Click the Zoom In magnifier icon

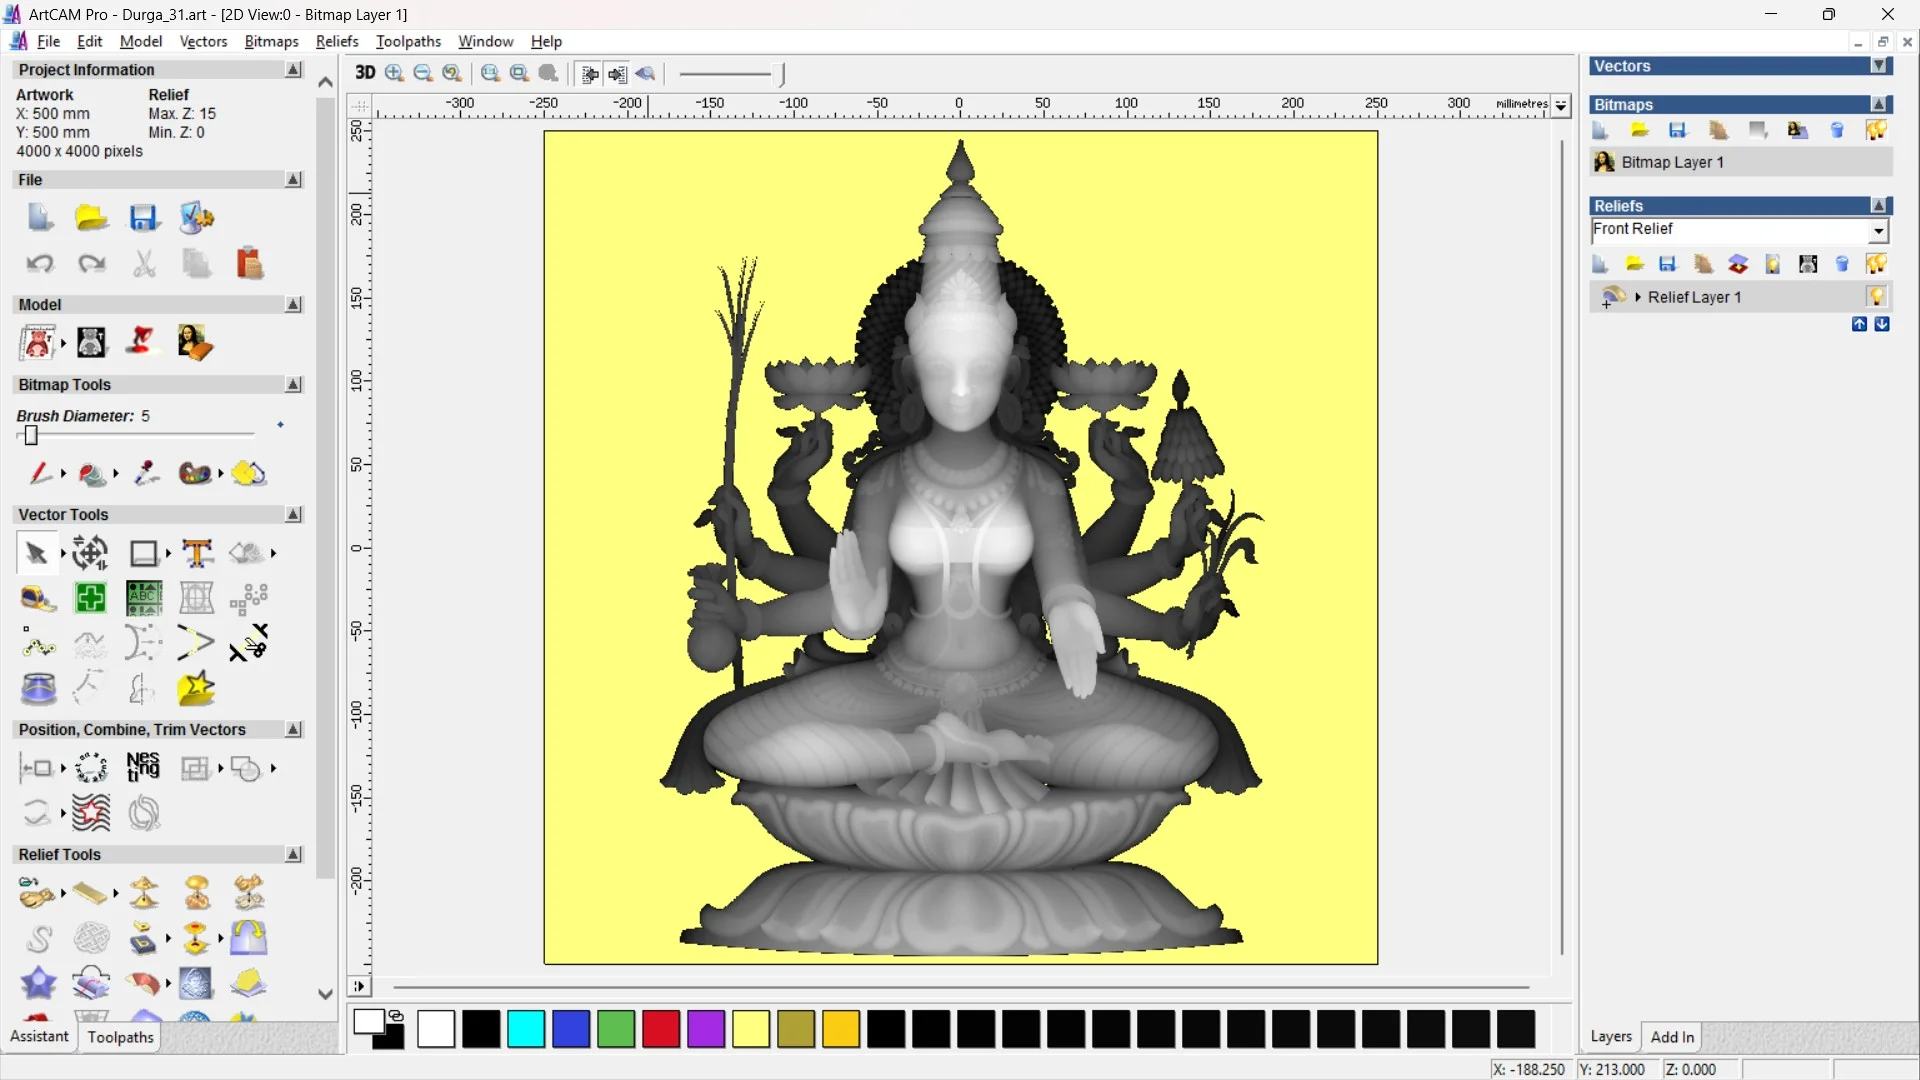(x=394, y=73)
